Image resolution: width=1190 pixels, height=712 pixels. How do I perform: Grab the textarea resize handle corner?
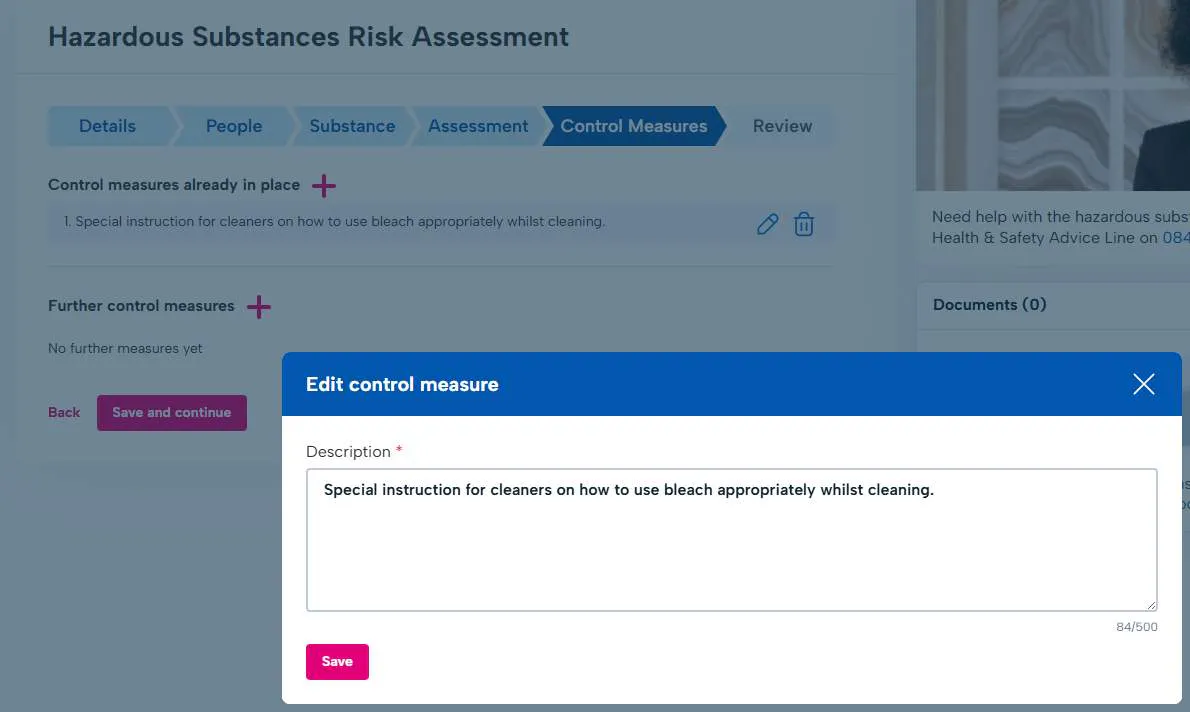1151,605
